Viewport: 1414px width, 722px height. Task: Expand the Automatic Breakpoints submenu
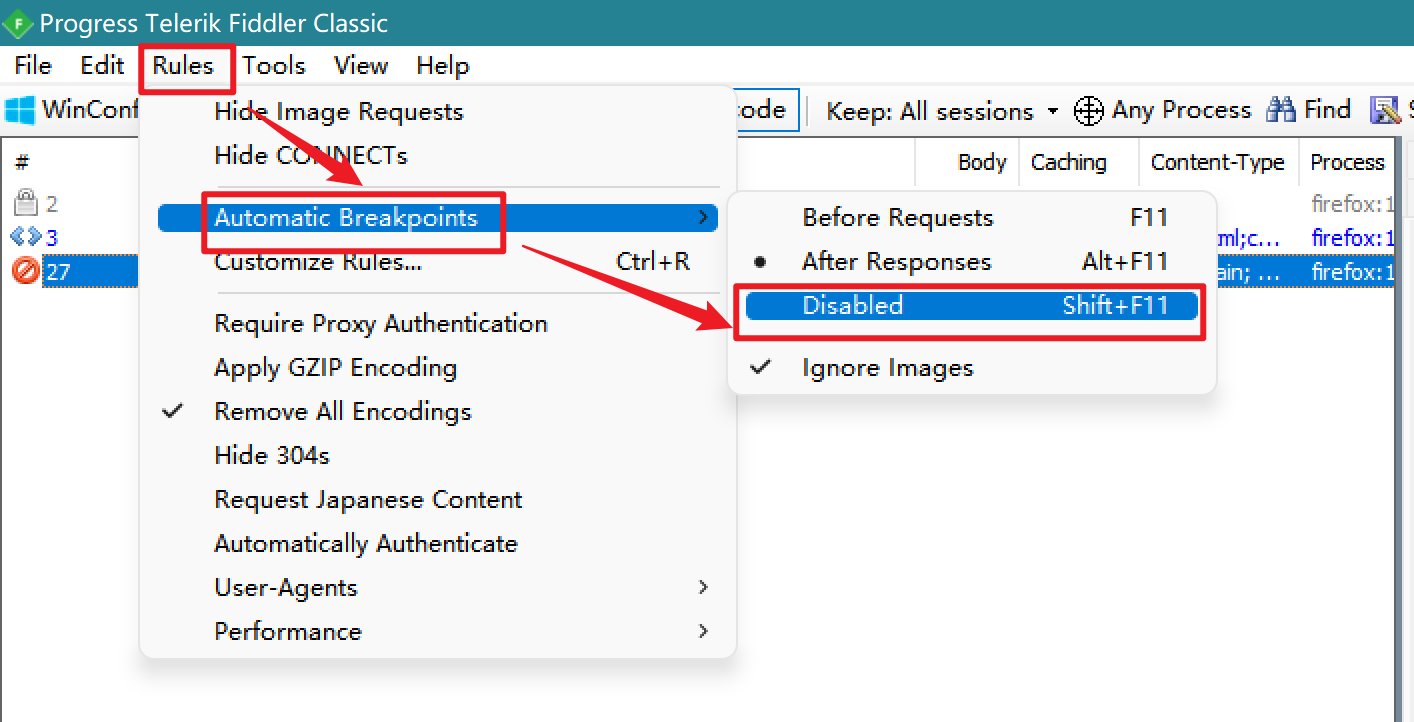[438, 218]
